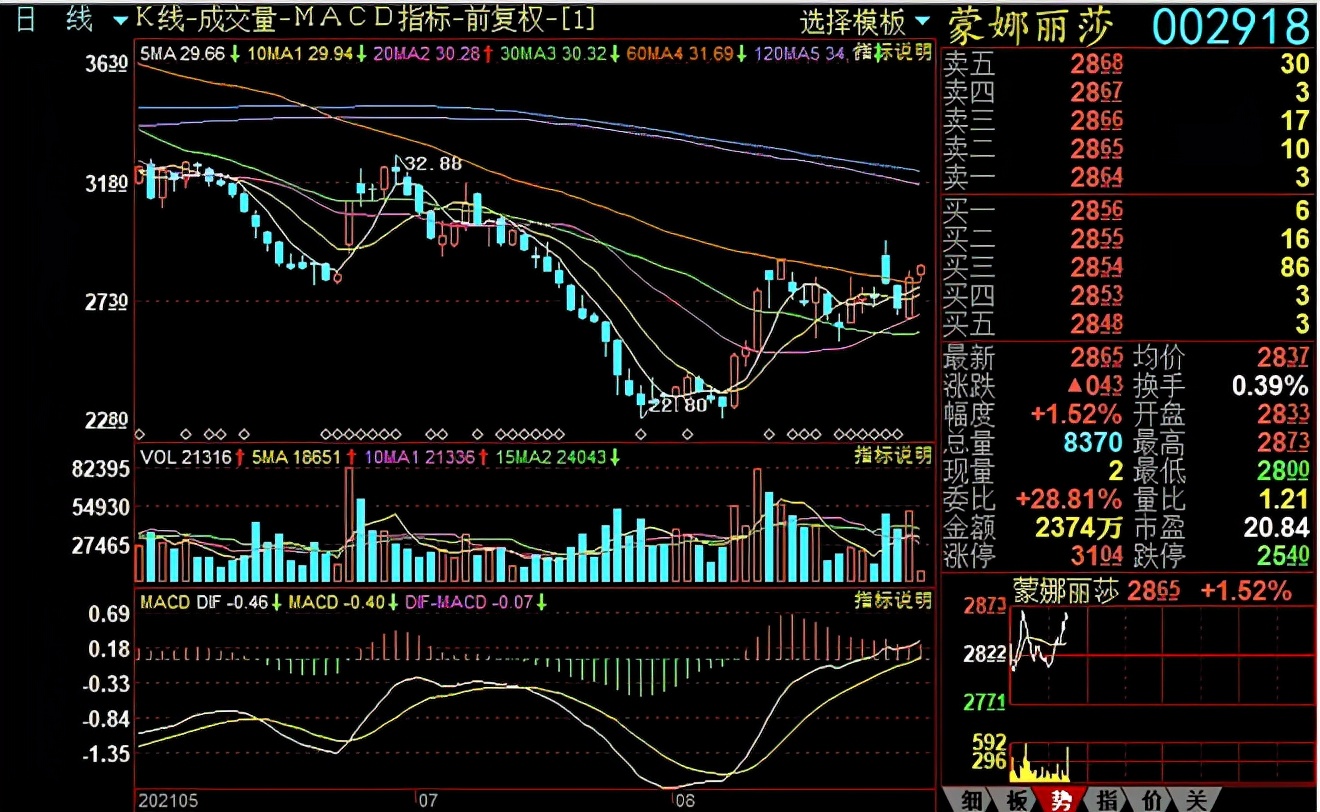Click the volume 10MA1 21336 legend entry
This screenshot has width=1320, height=812.
pyautogui.click(x=426, y=457)
